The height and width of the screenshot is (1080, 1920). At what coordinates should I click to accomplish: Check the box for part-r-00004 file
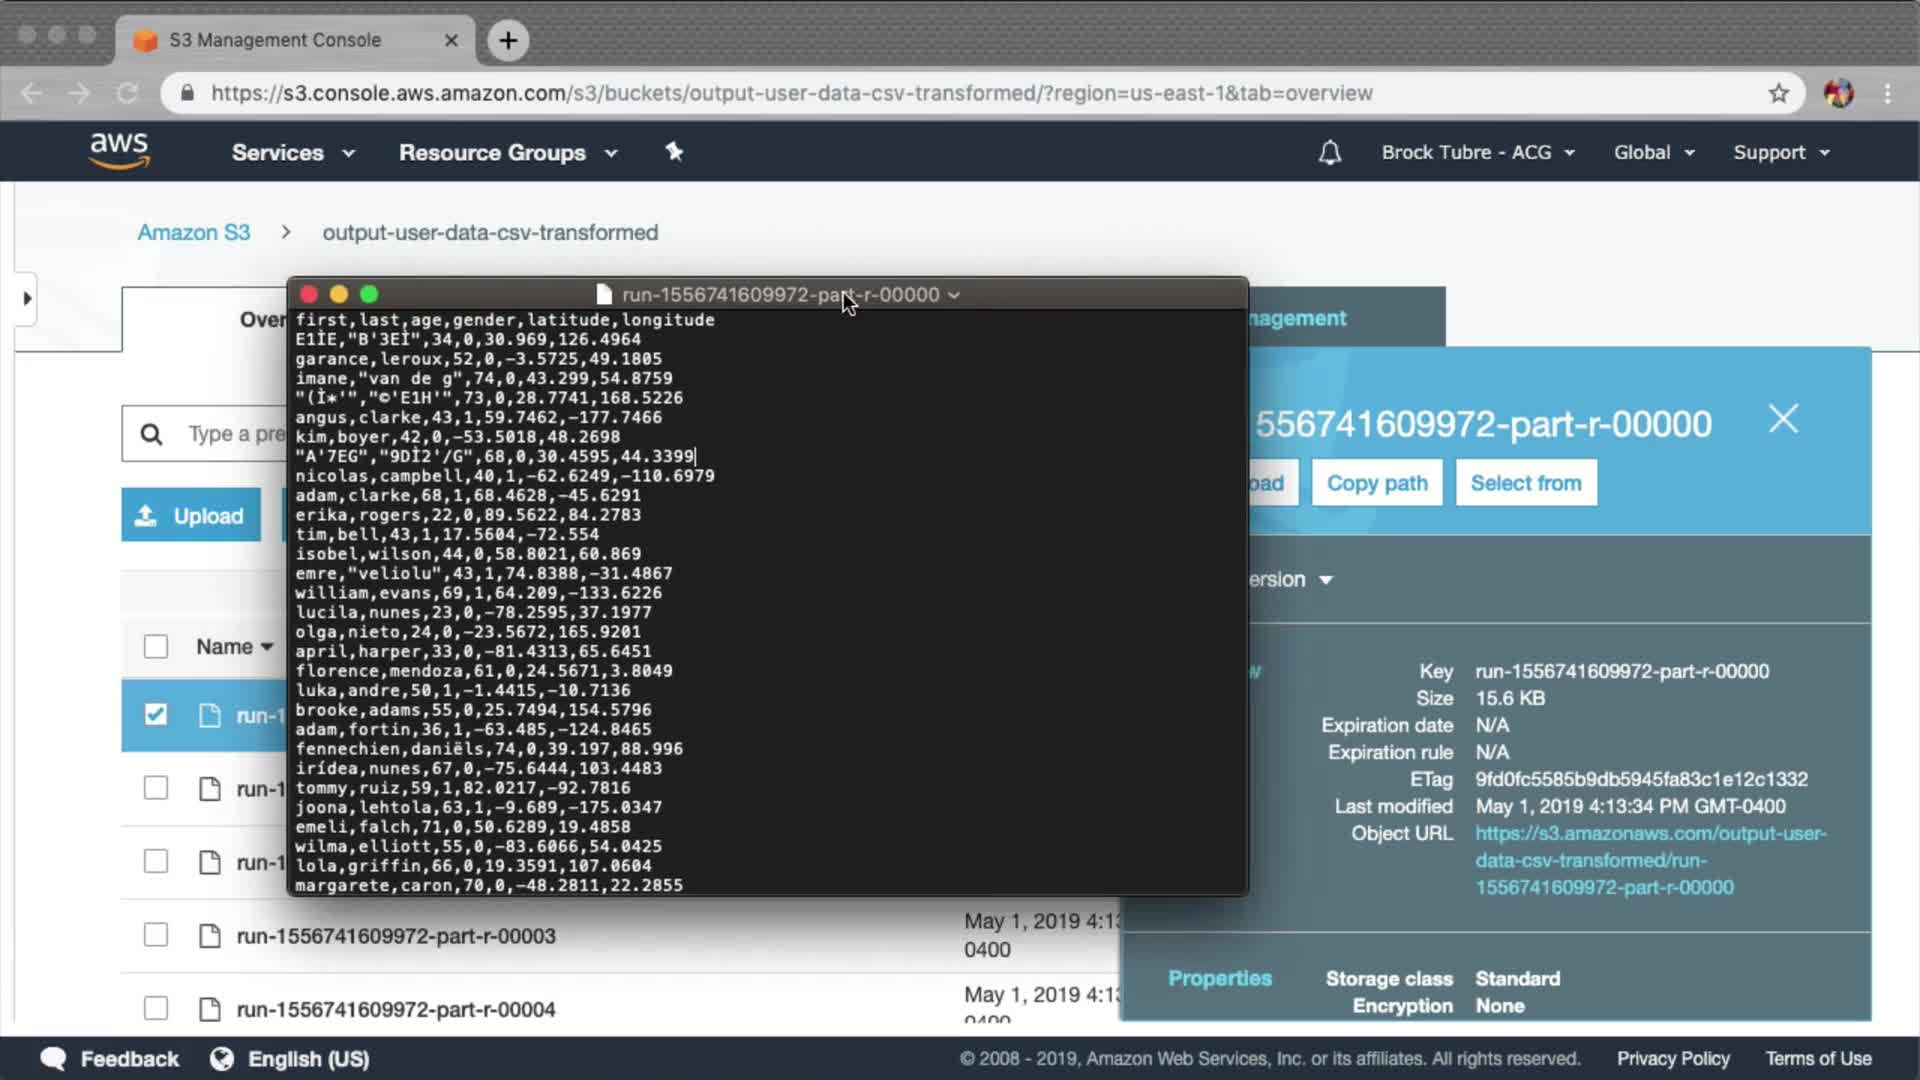point(156,1008)
